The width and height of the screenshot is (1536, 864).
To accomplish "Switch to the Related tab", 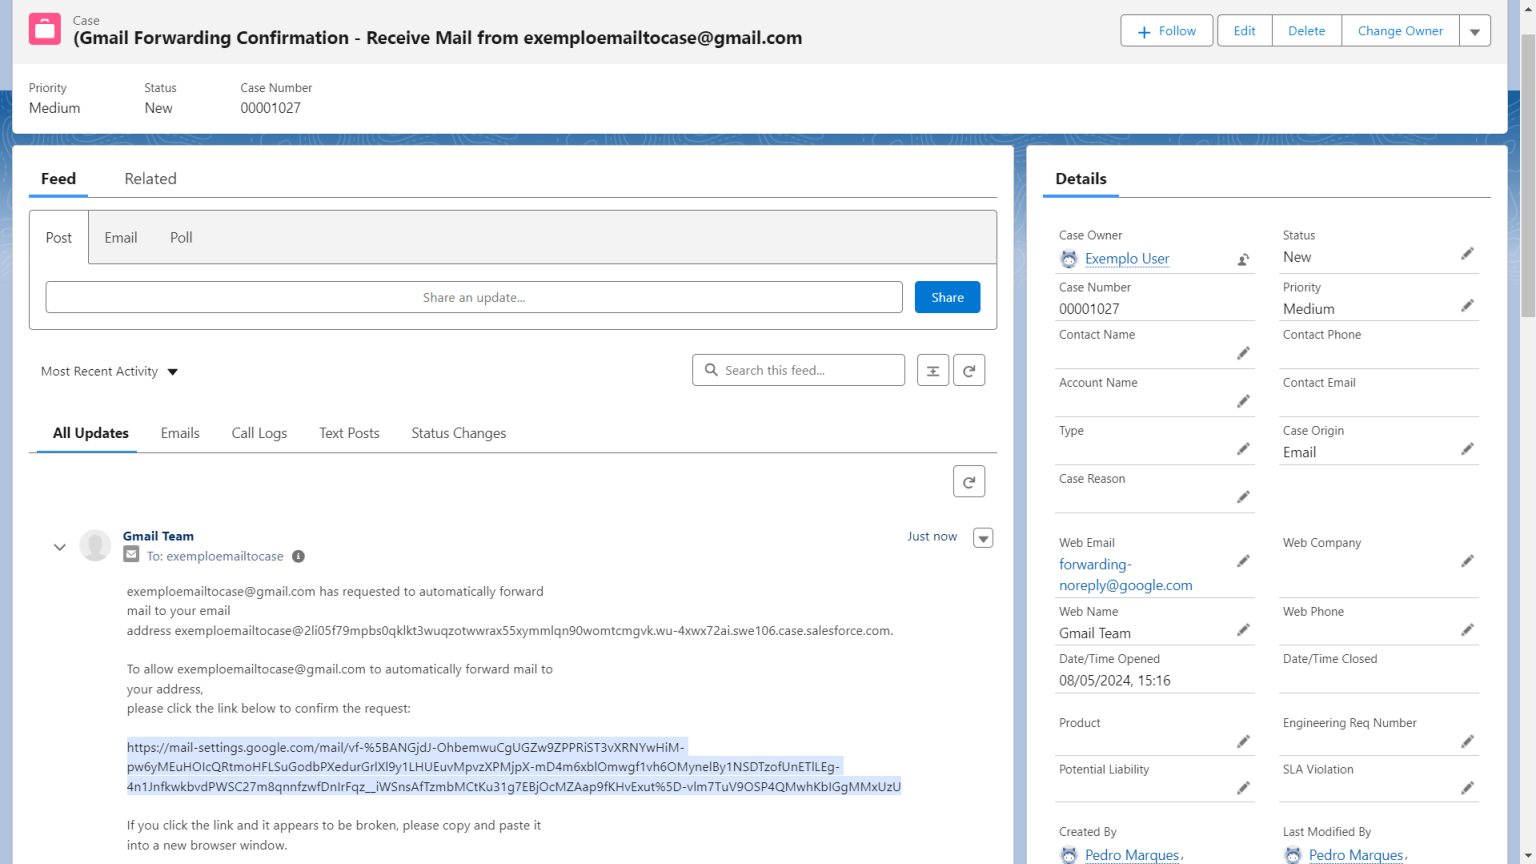I will click(x=150, y=178).
